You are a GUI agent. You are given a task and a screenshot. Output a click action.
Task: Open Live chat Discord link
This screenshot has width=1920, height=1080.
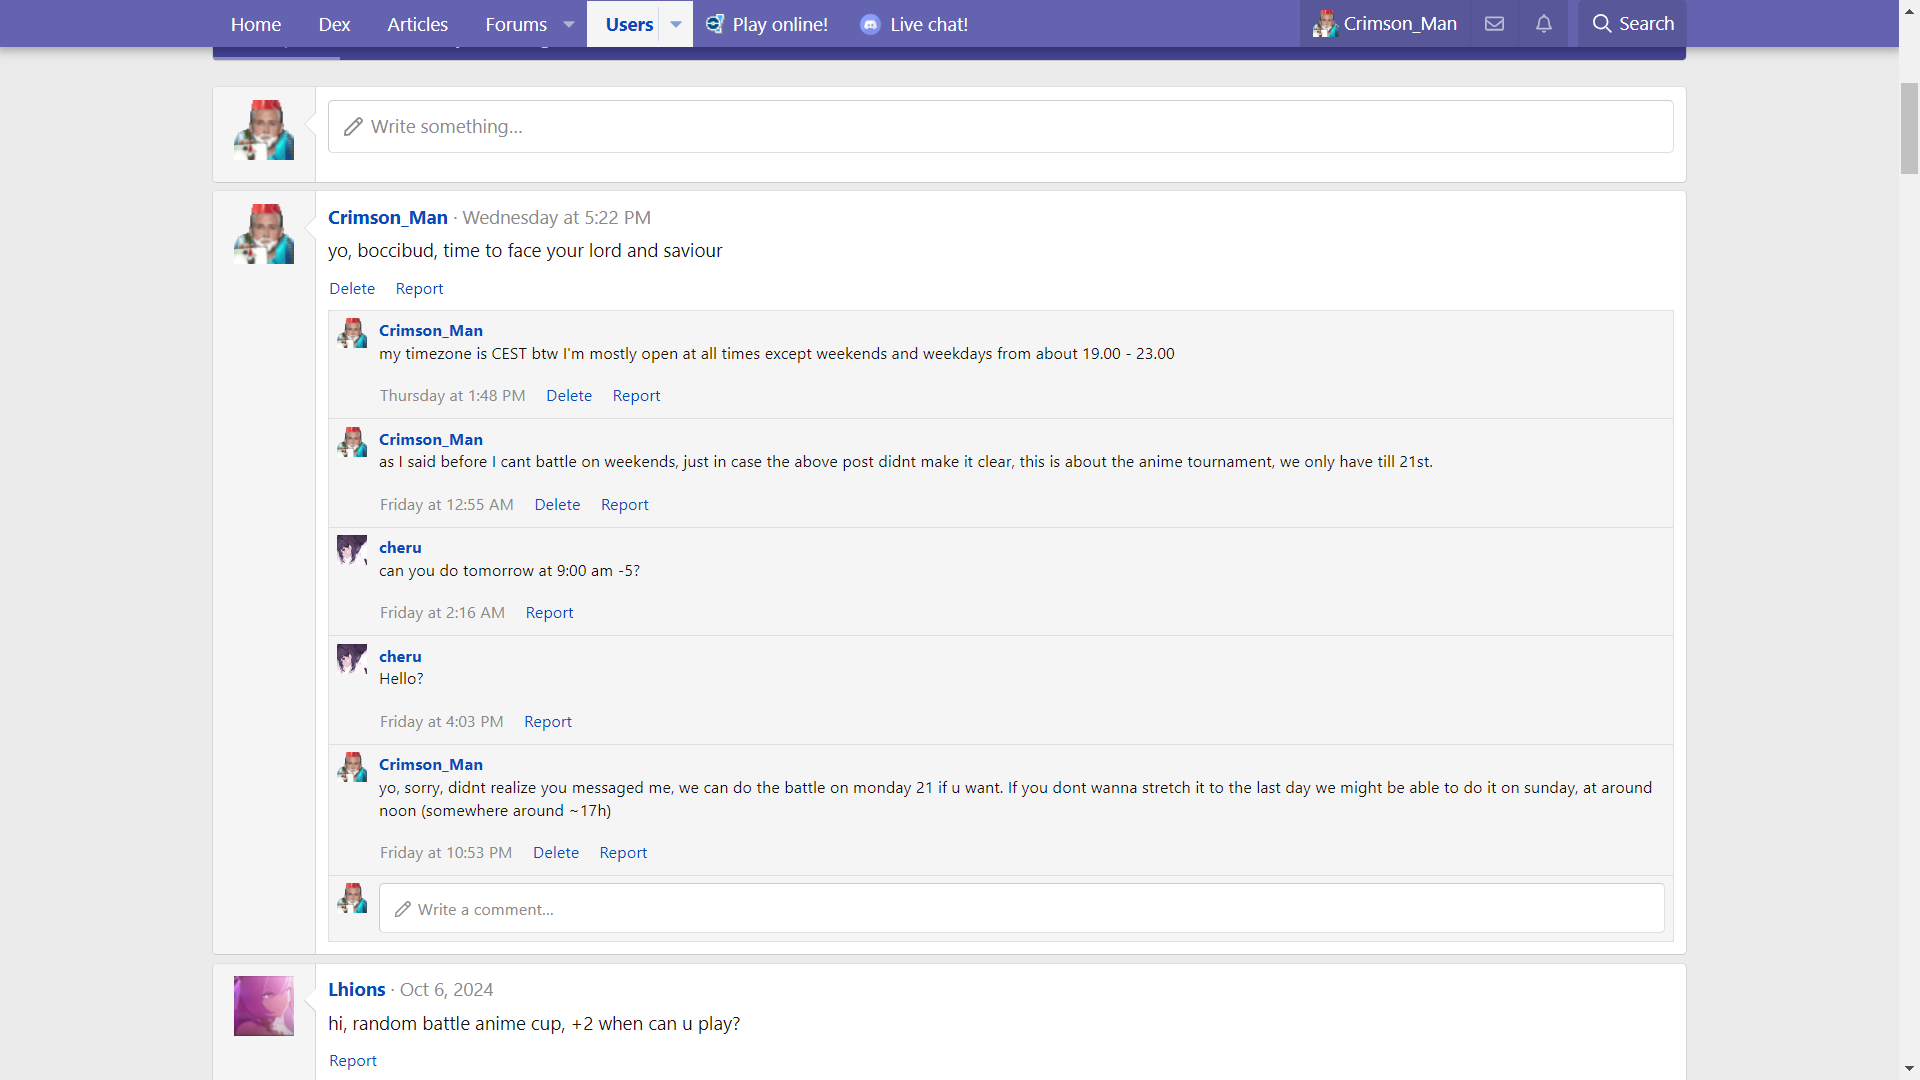[914, 24]
